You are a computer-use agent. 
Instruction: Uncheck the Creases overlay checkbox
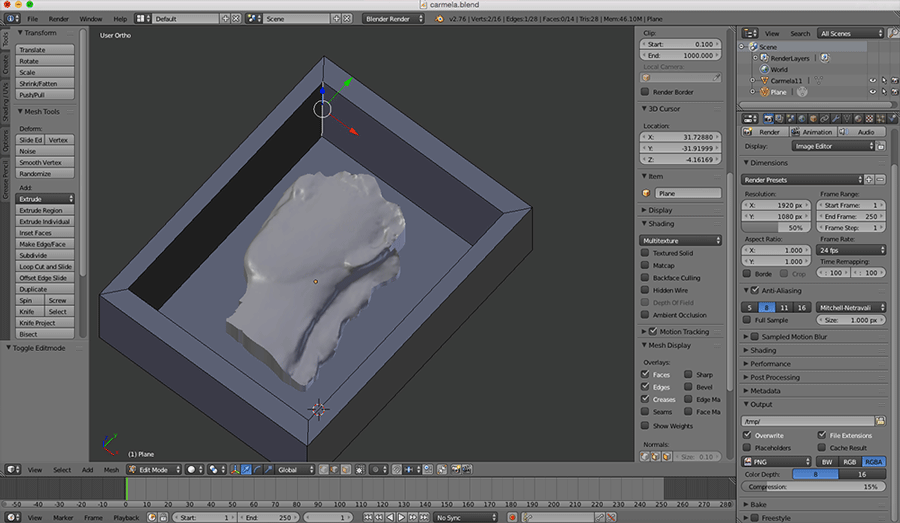(x=645, y=399)
